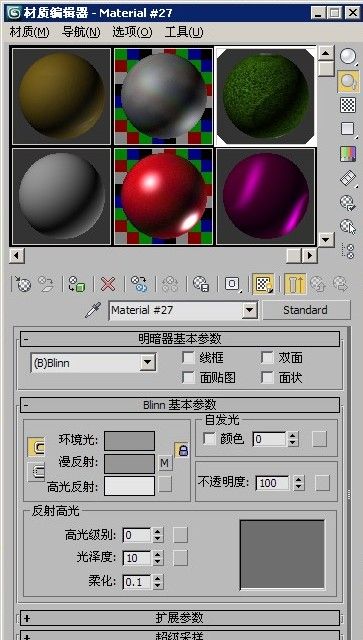Screen dimensions: 363x640
Task: Toggle the ambient-diffuse color lock button
Action: point(36,447)
